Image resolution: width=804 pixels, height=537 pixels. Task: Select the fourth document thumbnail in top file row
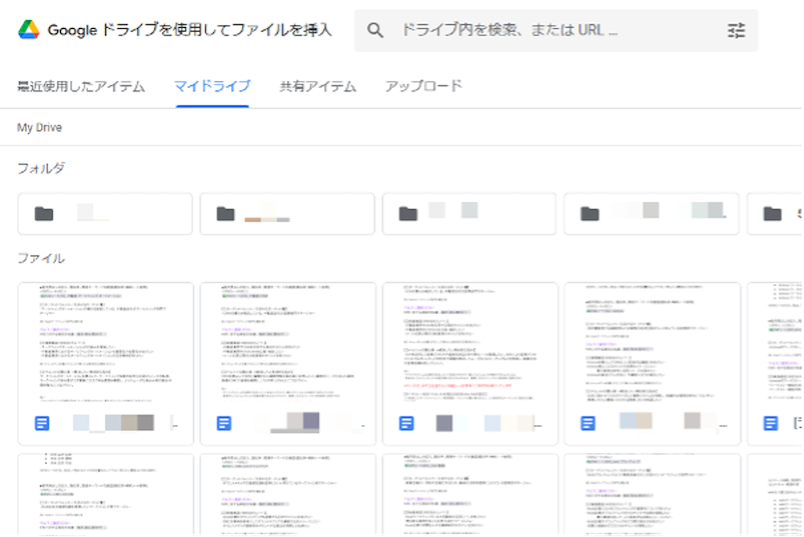pos(652,364)
